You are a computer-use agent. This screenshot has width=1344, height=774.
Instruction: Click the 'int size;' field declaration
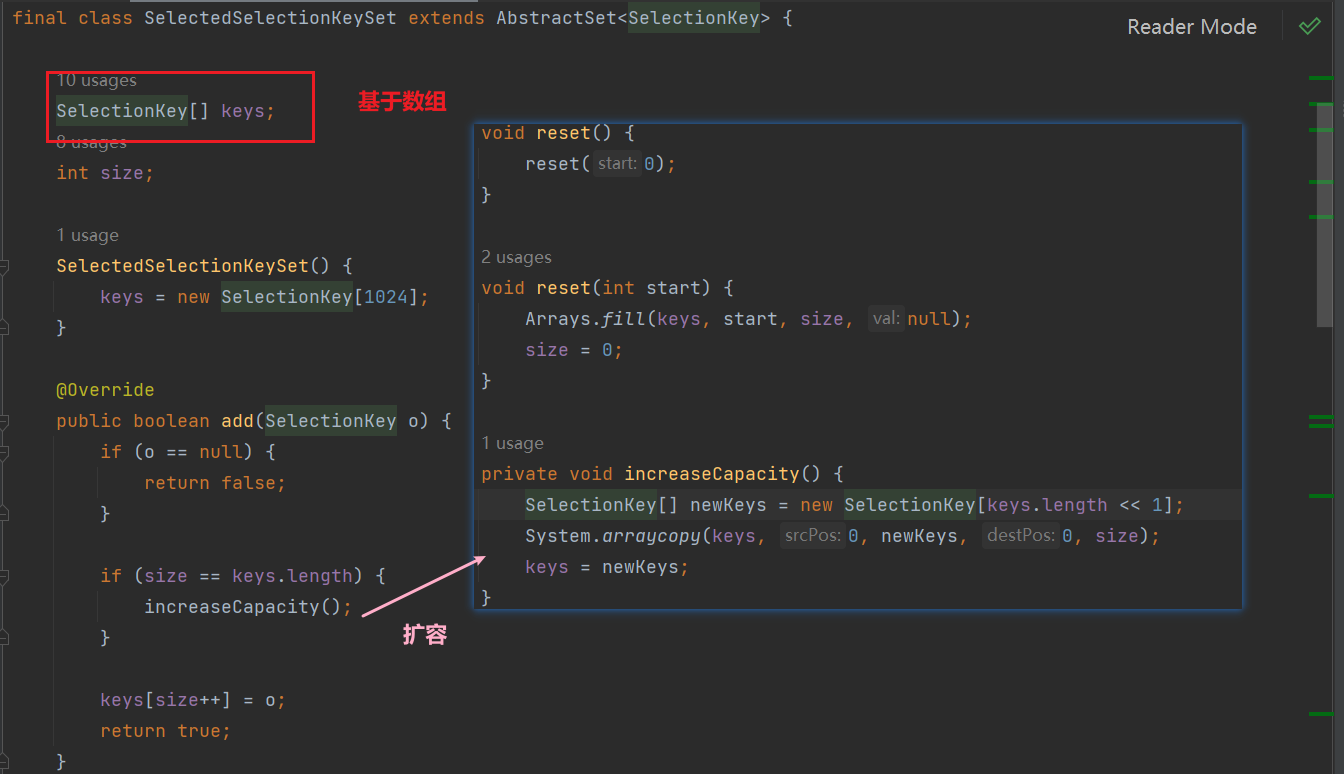105,173
